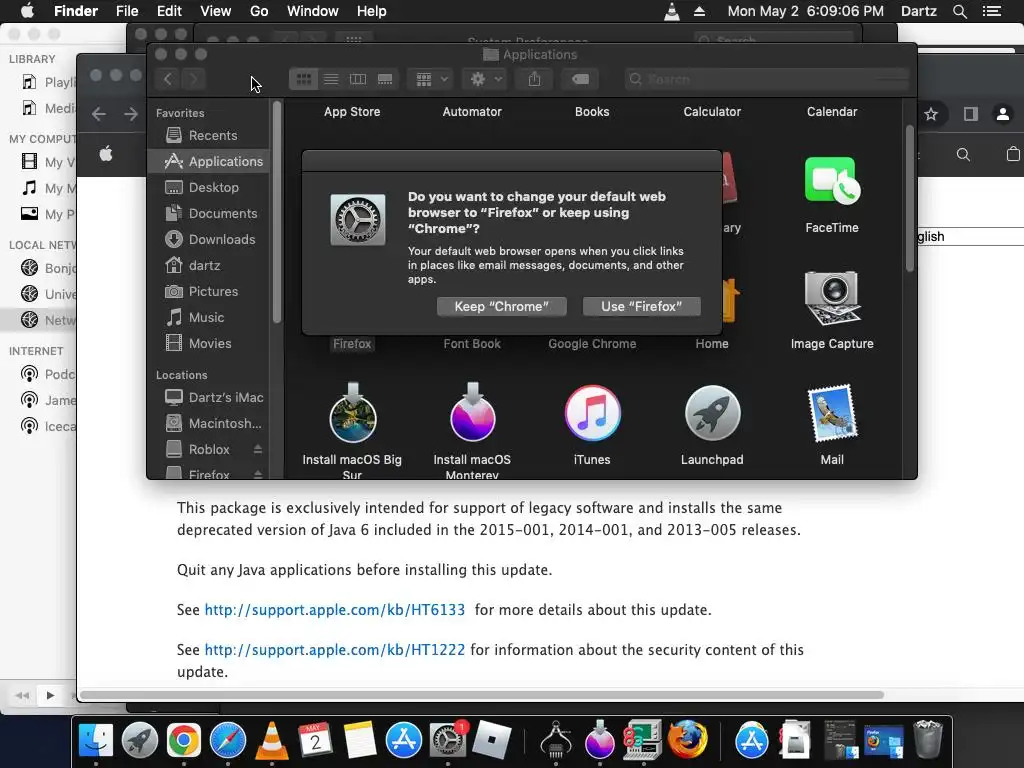Open Trash in the Dock
The height and width of the screenshot is (768, 1024).
coord(927,741)
